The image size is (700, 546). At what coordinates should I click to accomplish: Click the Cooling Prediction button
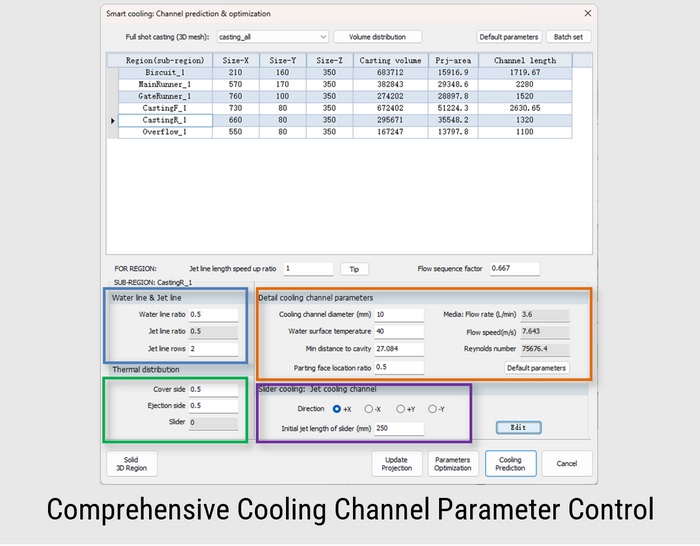510,464
